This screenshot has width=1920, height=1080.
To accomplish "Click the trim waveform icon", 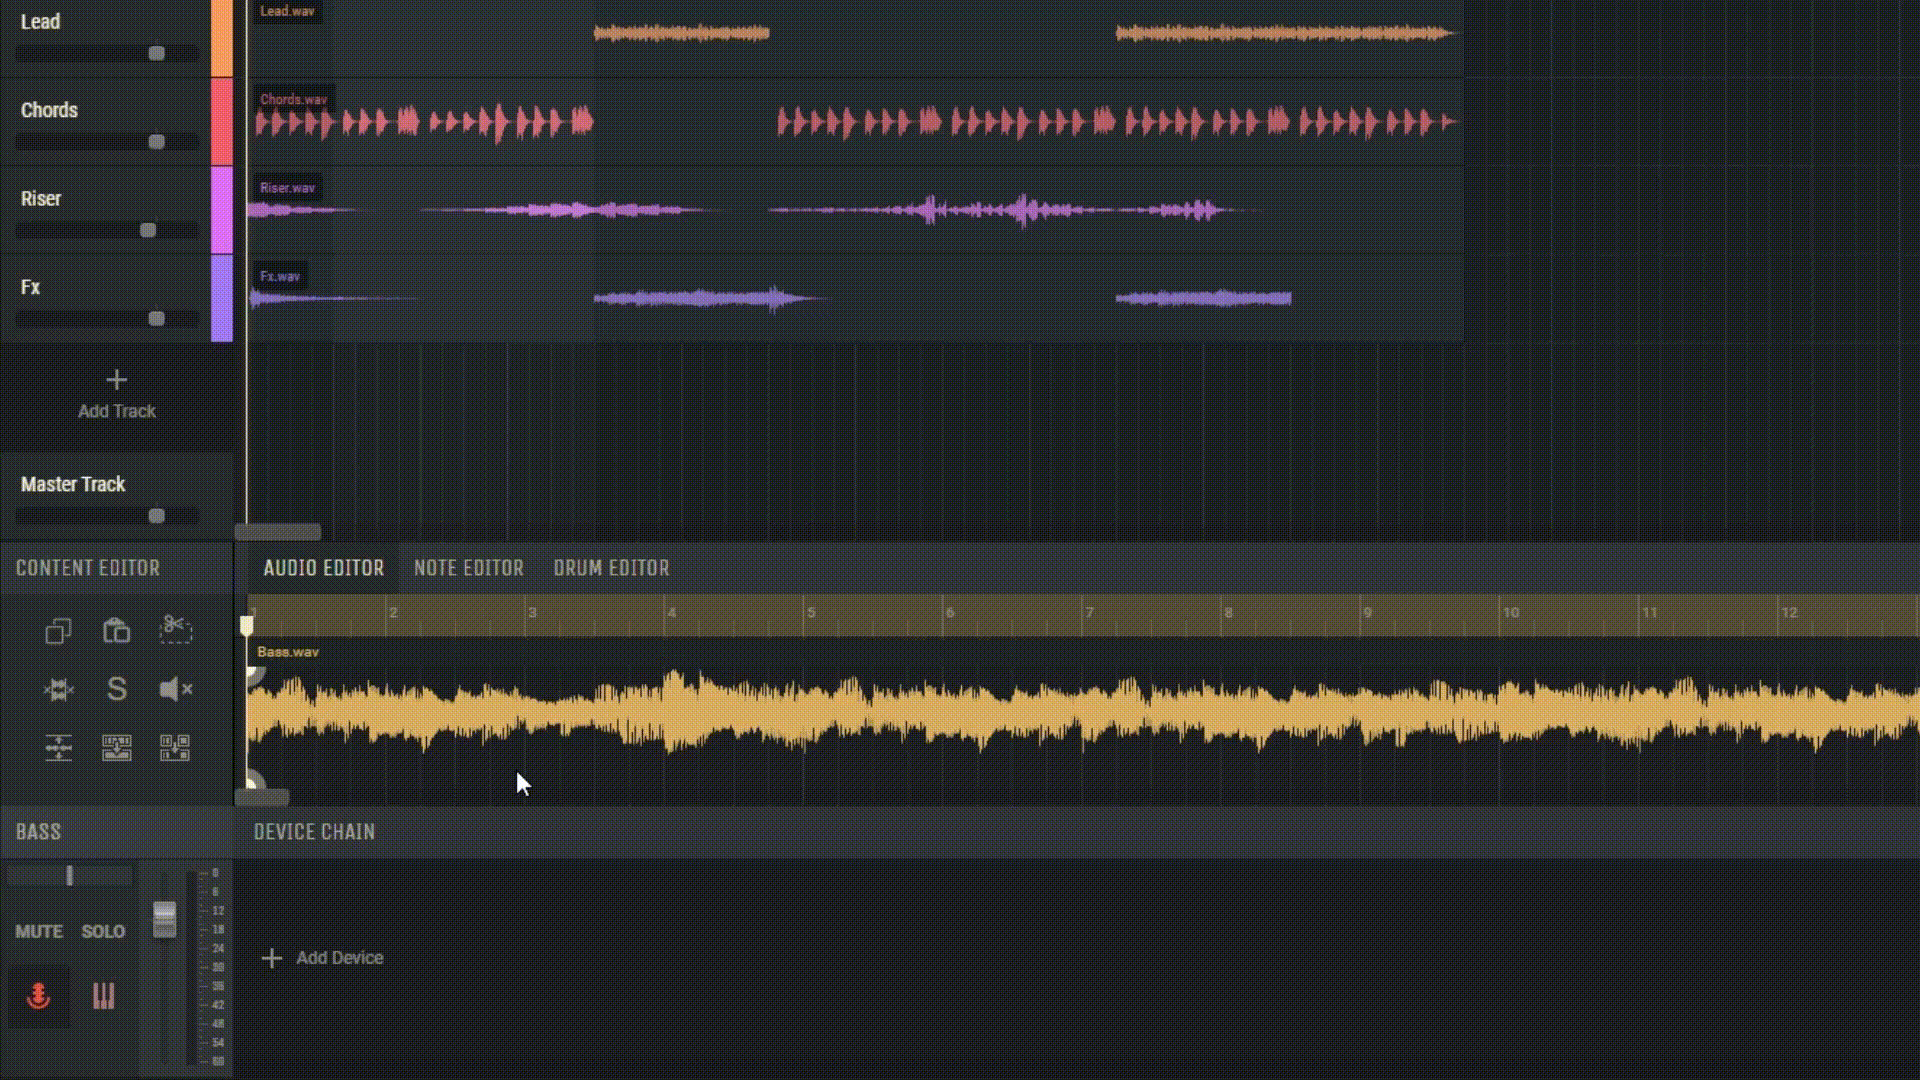I will [x=58, y=689].
